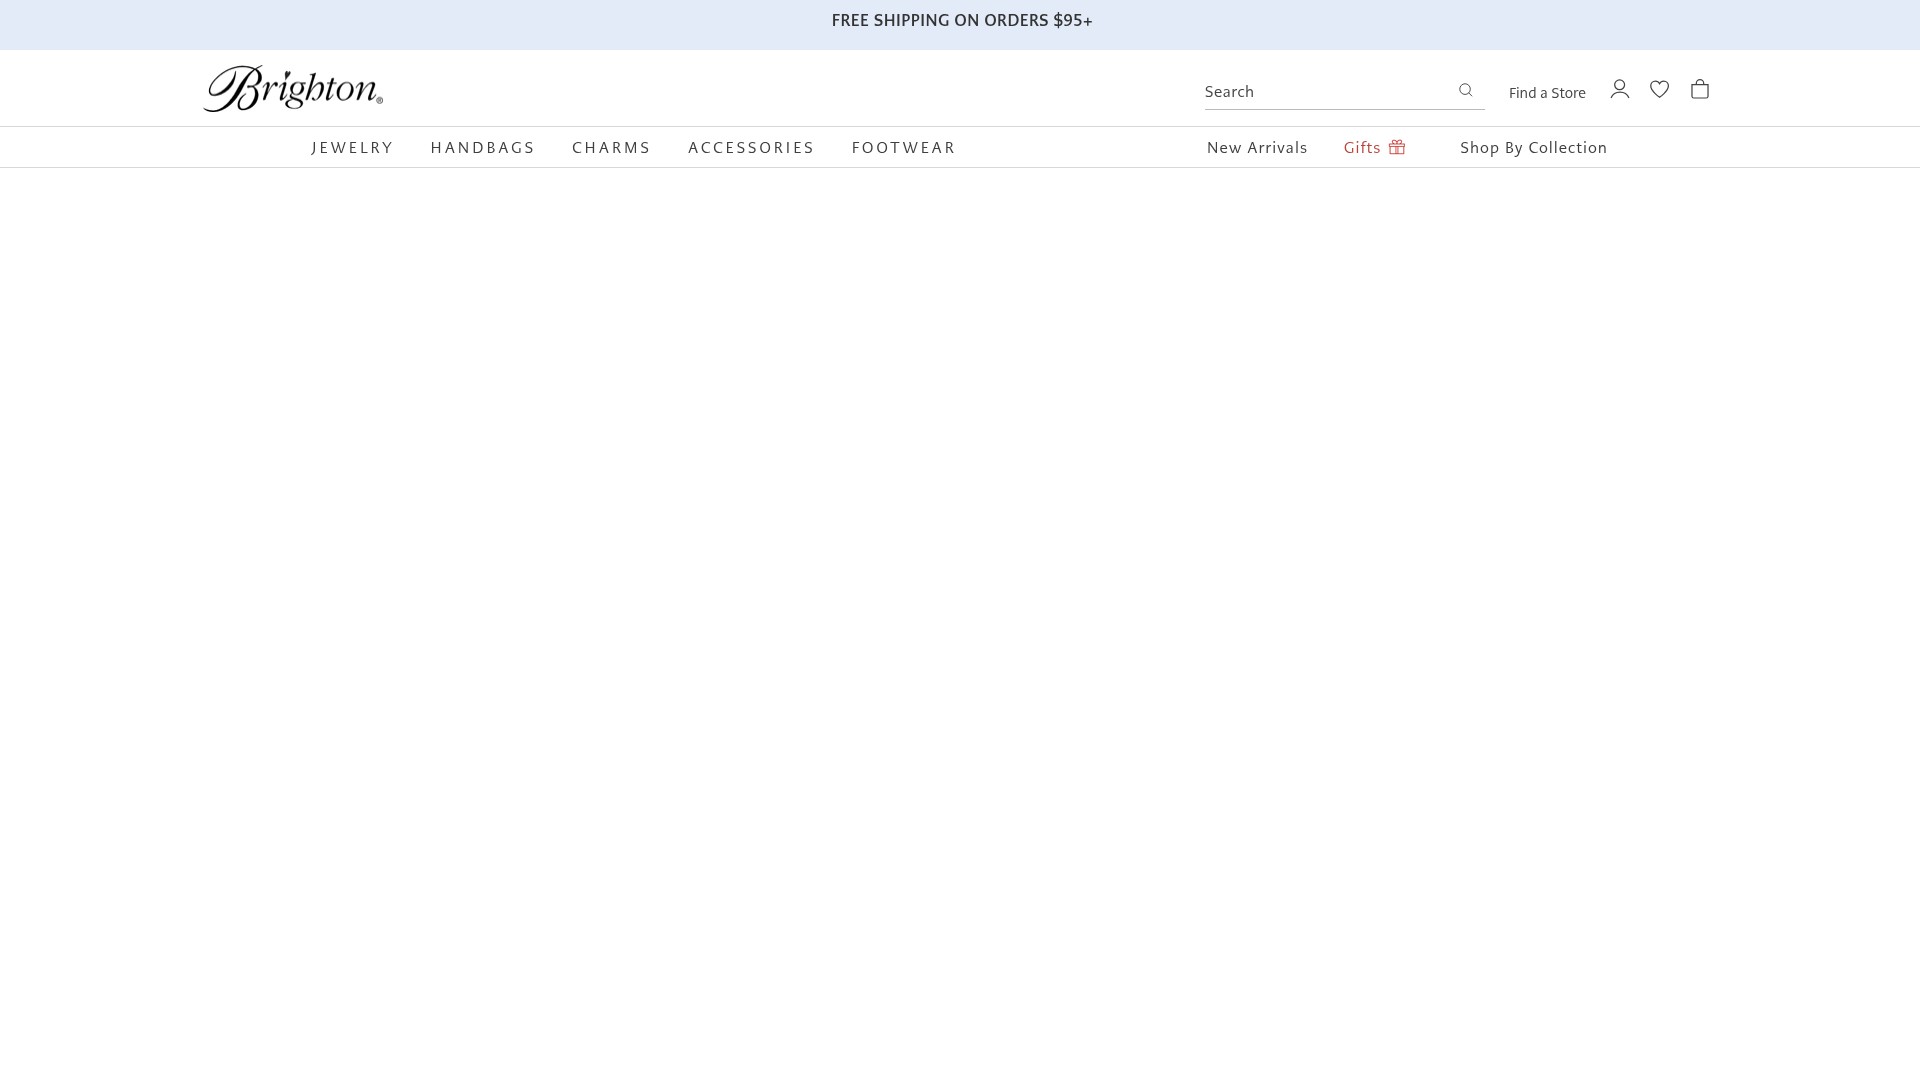Open the wishlist heart icon
Image resolution: width=1920 pixels, height=1080 pixels.
1660,89
